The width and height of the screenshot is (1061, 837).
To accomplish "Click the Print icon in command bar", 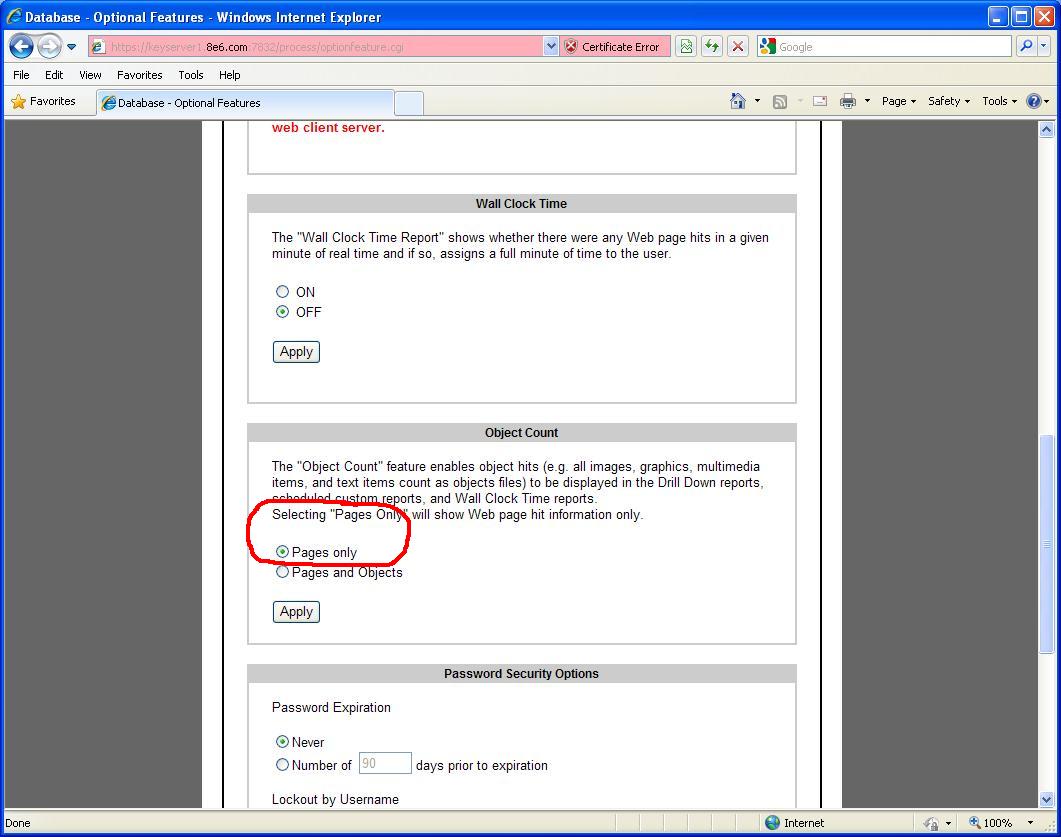I will click(848, 101).
